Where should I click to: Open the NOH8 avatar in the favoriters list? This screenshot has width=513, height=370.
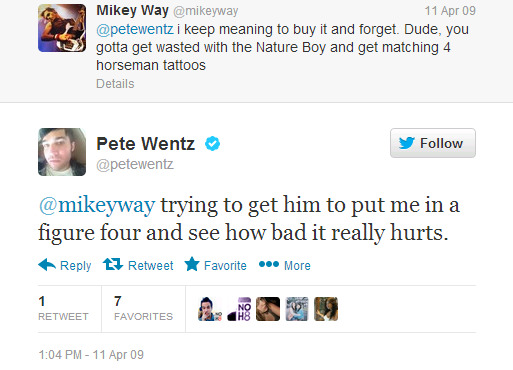[x=239, y=309]
